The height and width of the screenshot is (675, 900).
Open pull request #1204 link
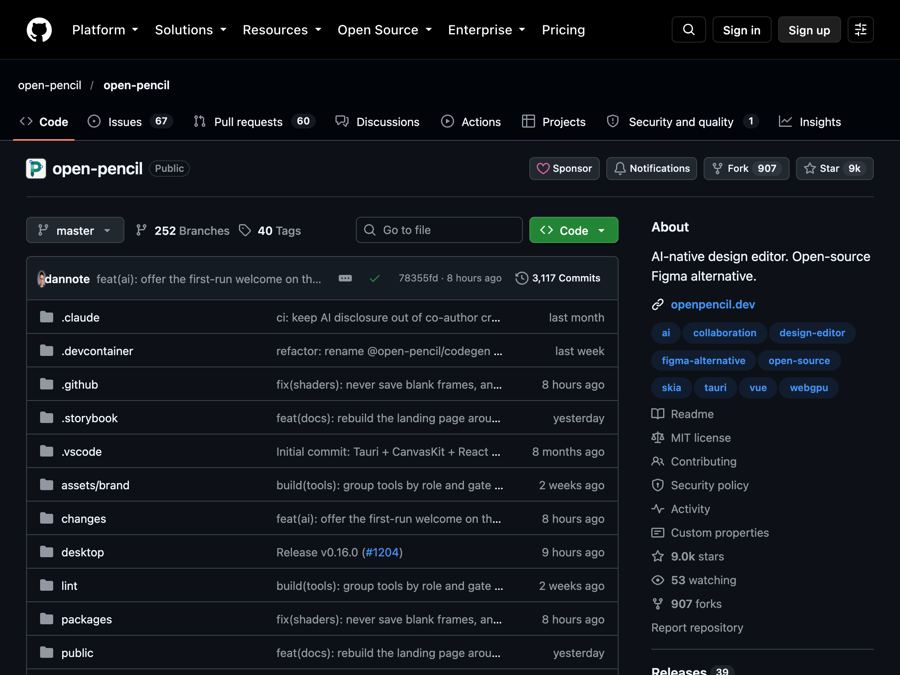tap(382, 552)
